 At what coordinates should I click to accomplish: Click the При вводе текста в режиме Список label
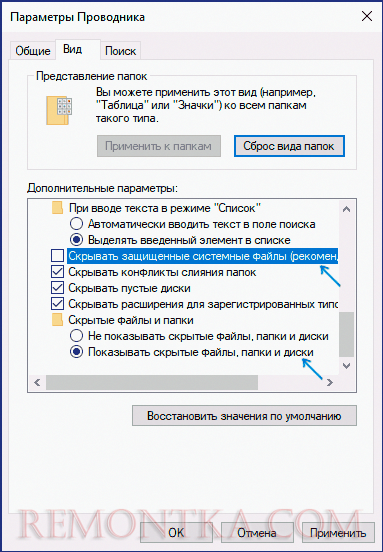165,208
